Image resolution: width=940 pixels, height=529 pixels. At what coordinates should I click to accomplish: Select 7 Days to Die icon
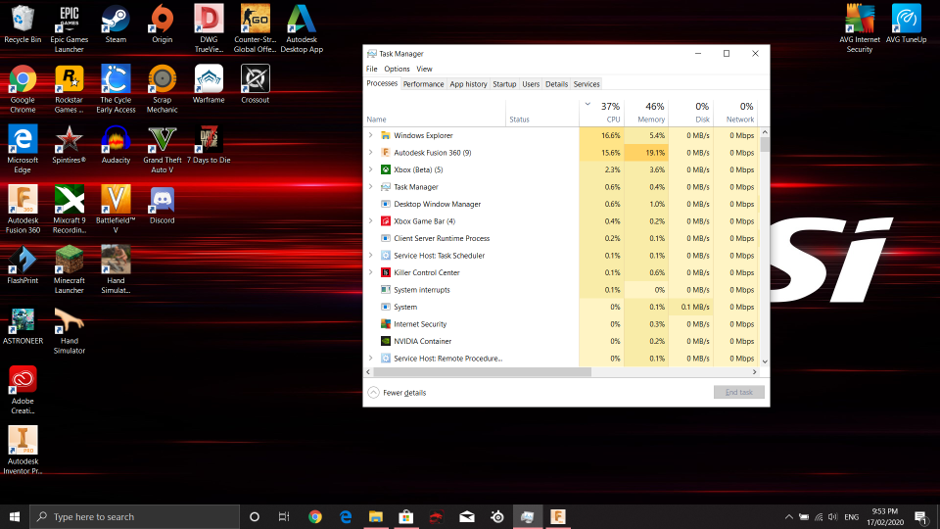pos(209,144)
